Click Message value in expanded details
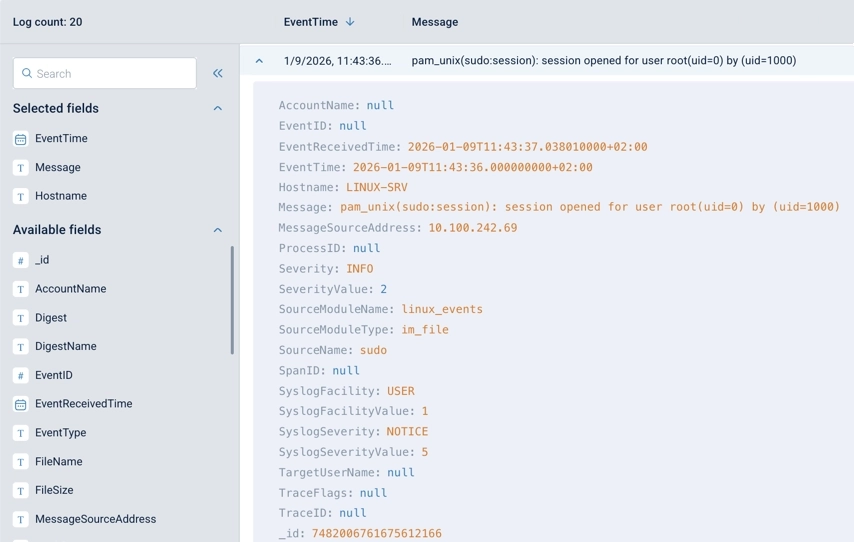The image size is (854, 542). tap(590, 207)
